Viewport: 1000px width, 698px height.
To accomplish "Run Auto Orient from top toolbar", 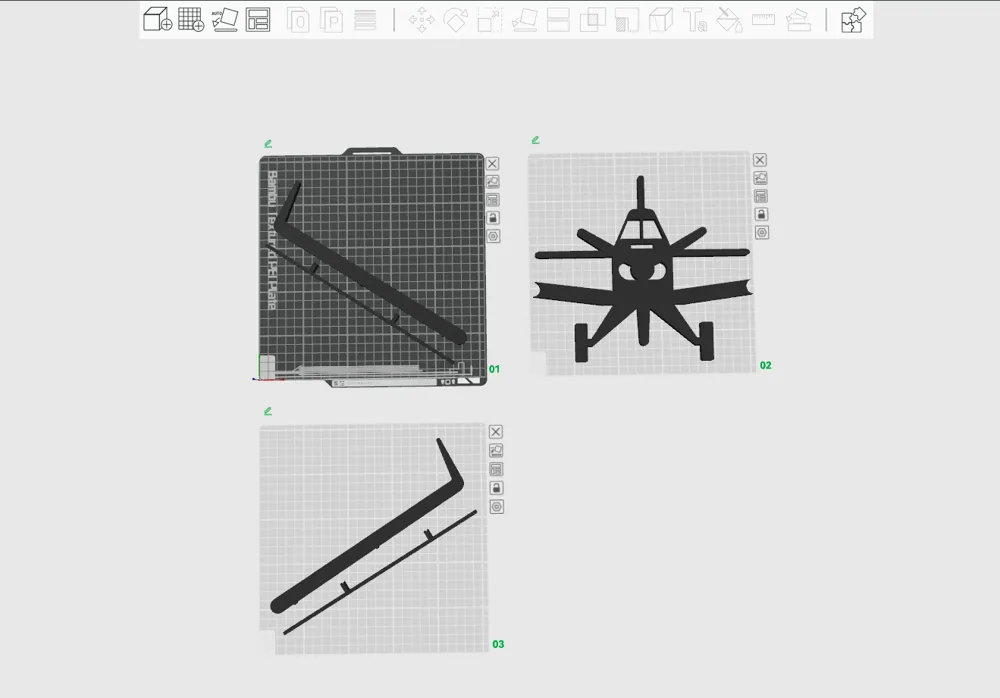I will click(225, 20).
